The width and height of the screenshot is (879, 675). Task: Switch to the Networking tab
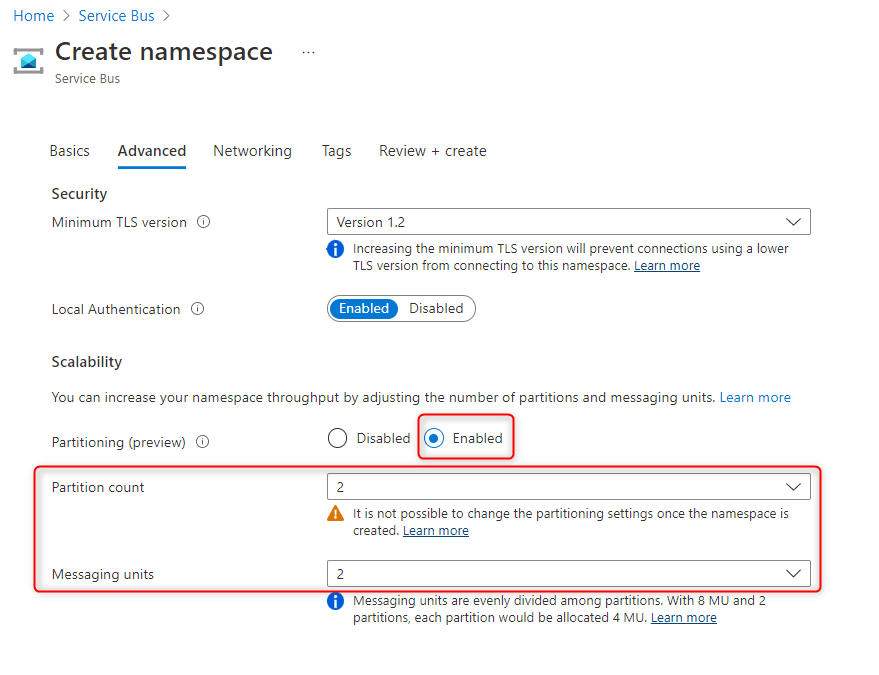point(252,151)
